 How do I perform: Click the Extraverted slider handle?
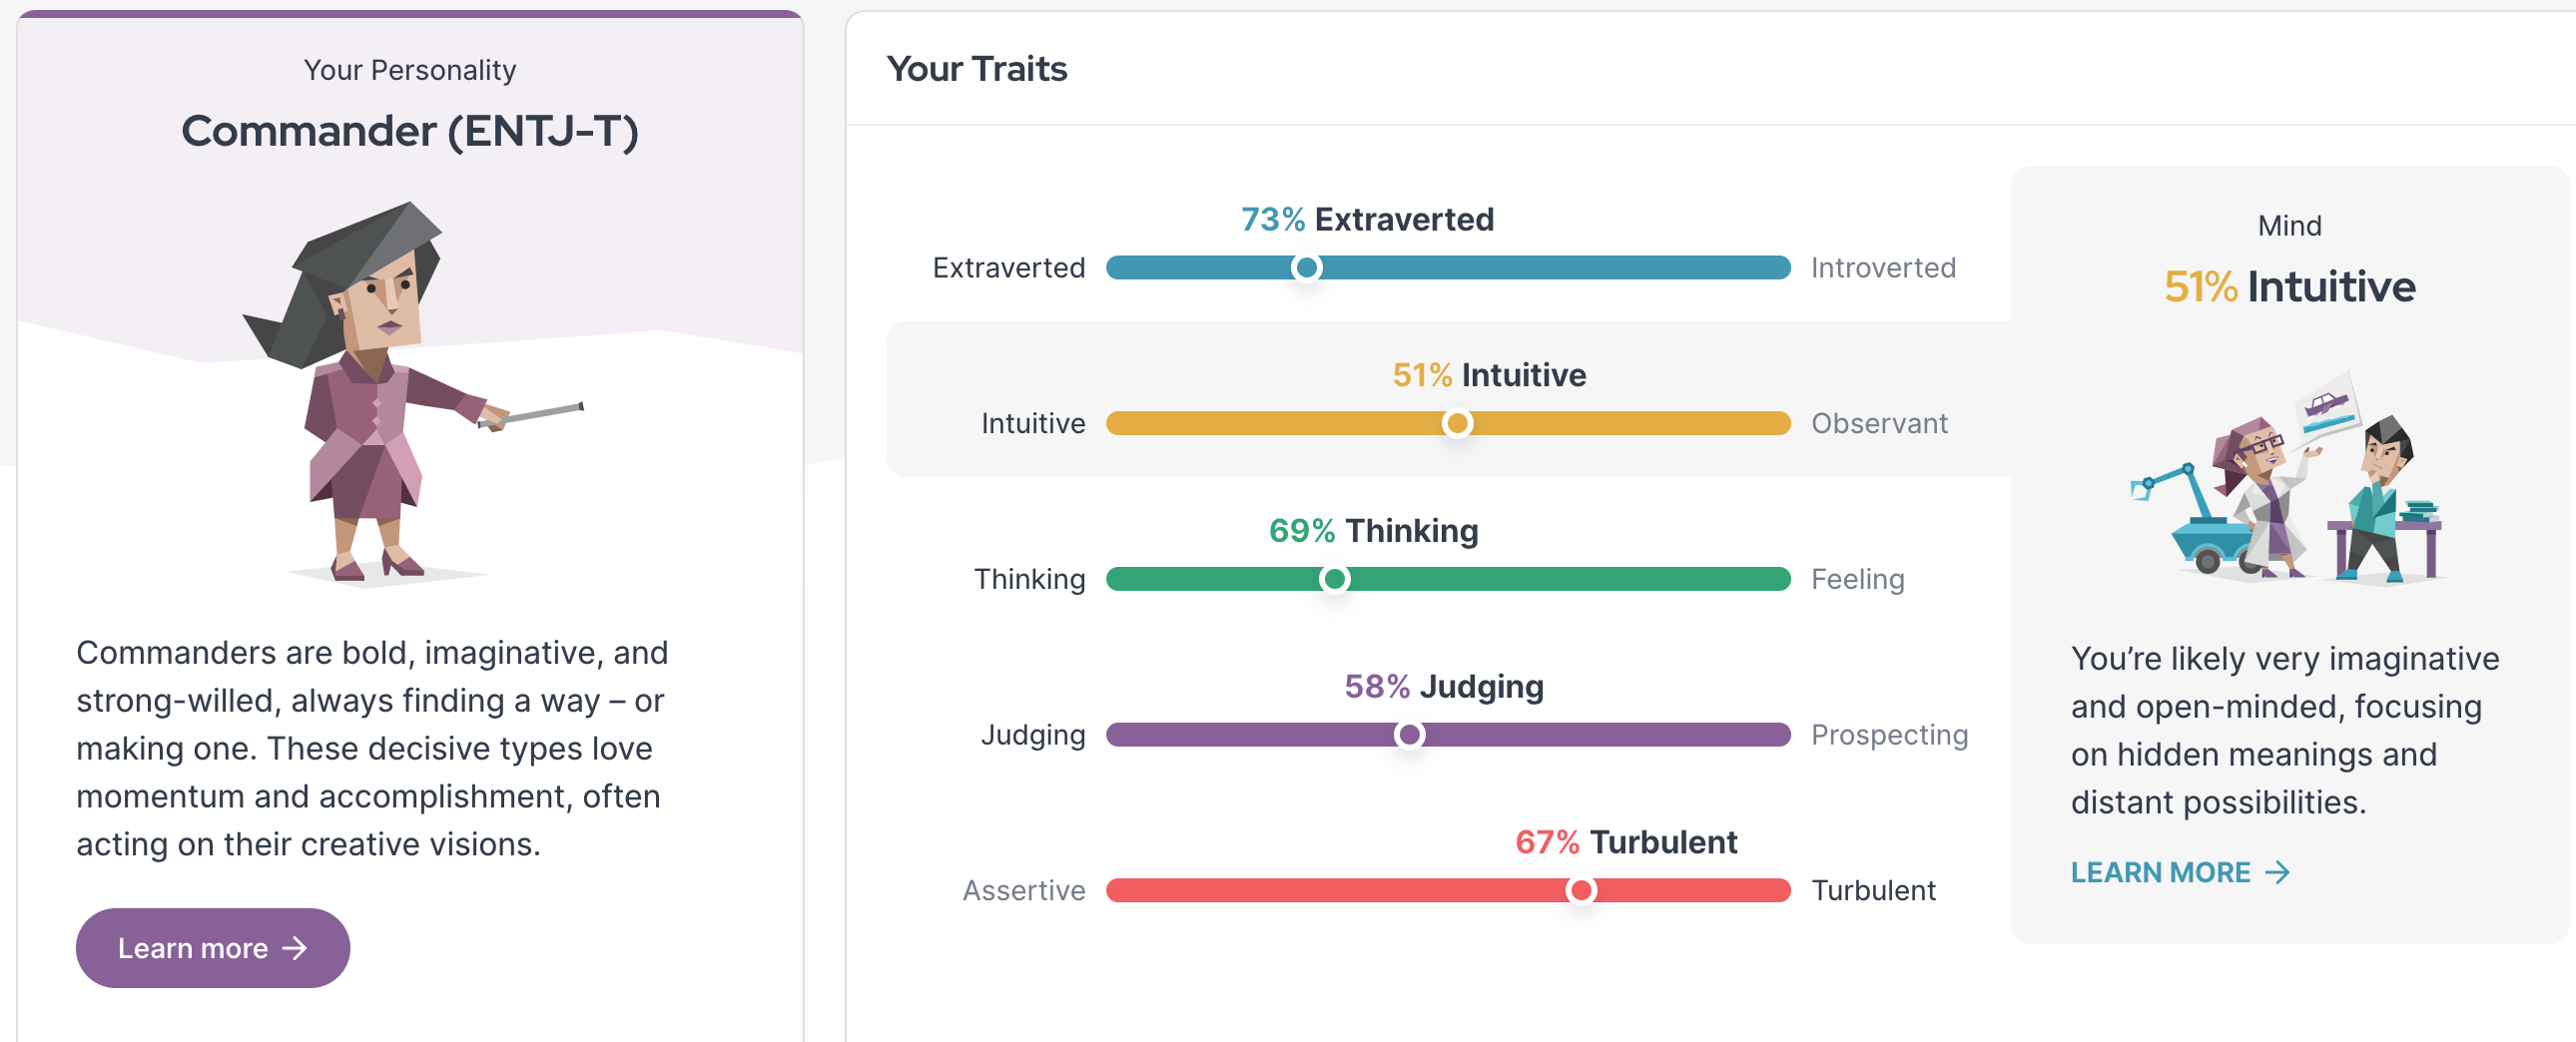point(1306,267)
